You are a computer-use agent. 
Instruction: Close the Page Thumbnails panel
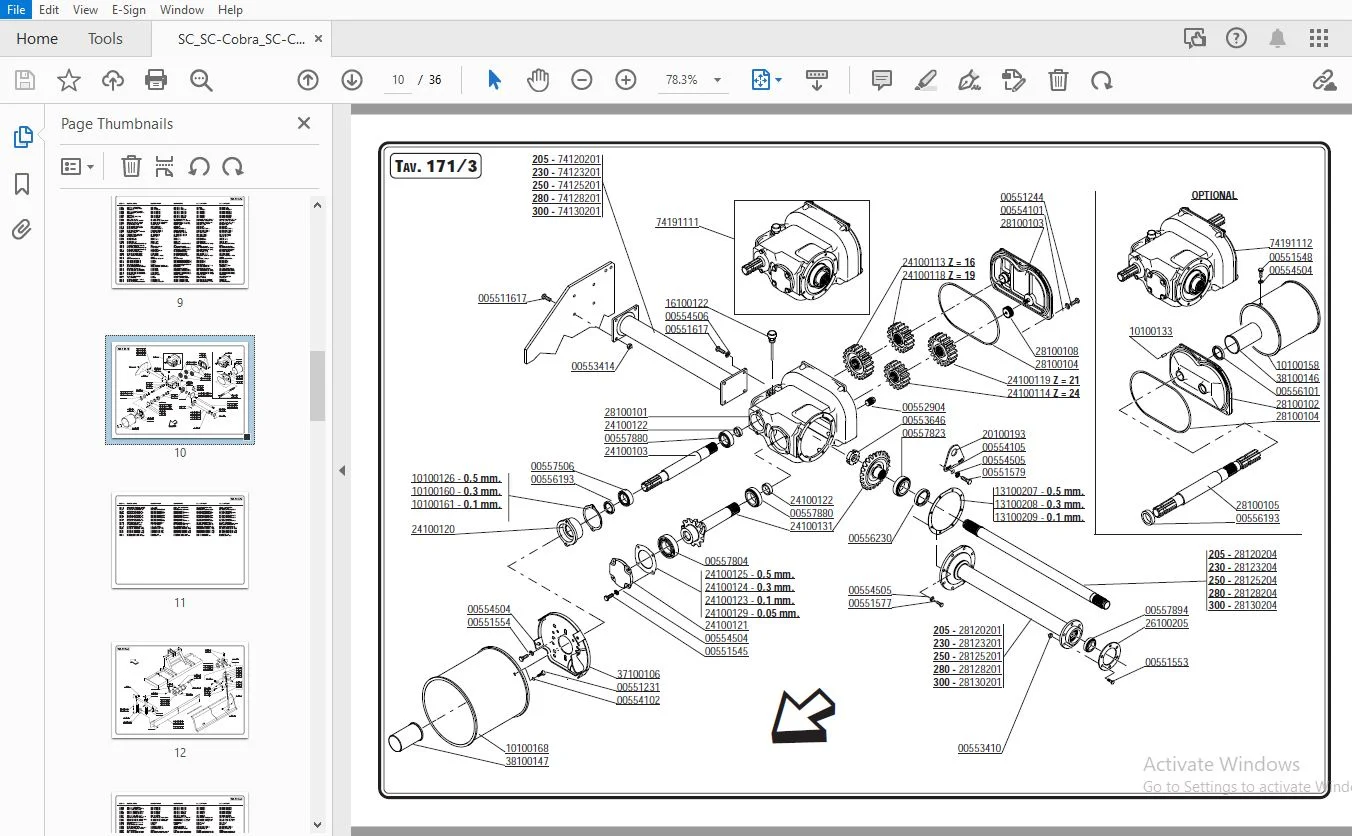tap(304, 123)
